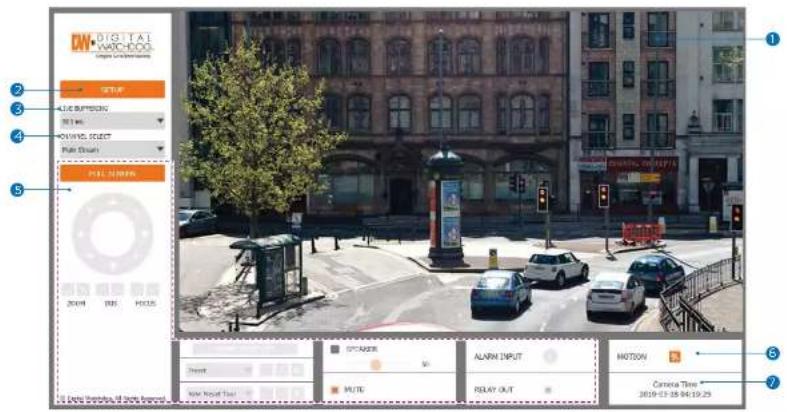The height and width of the screenshot is (412, 787).
Task: Expand the Live Buffering dropdown
Action: tap(112, 121)
